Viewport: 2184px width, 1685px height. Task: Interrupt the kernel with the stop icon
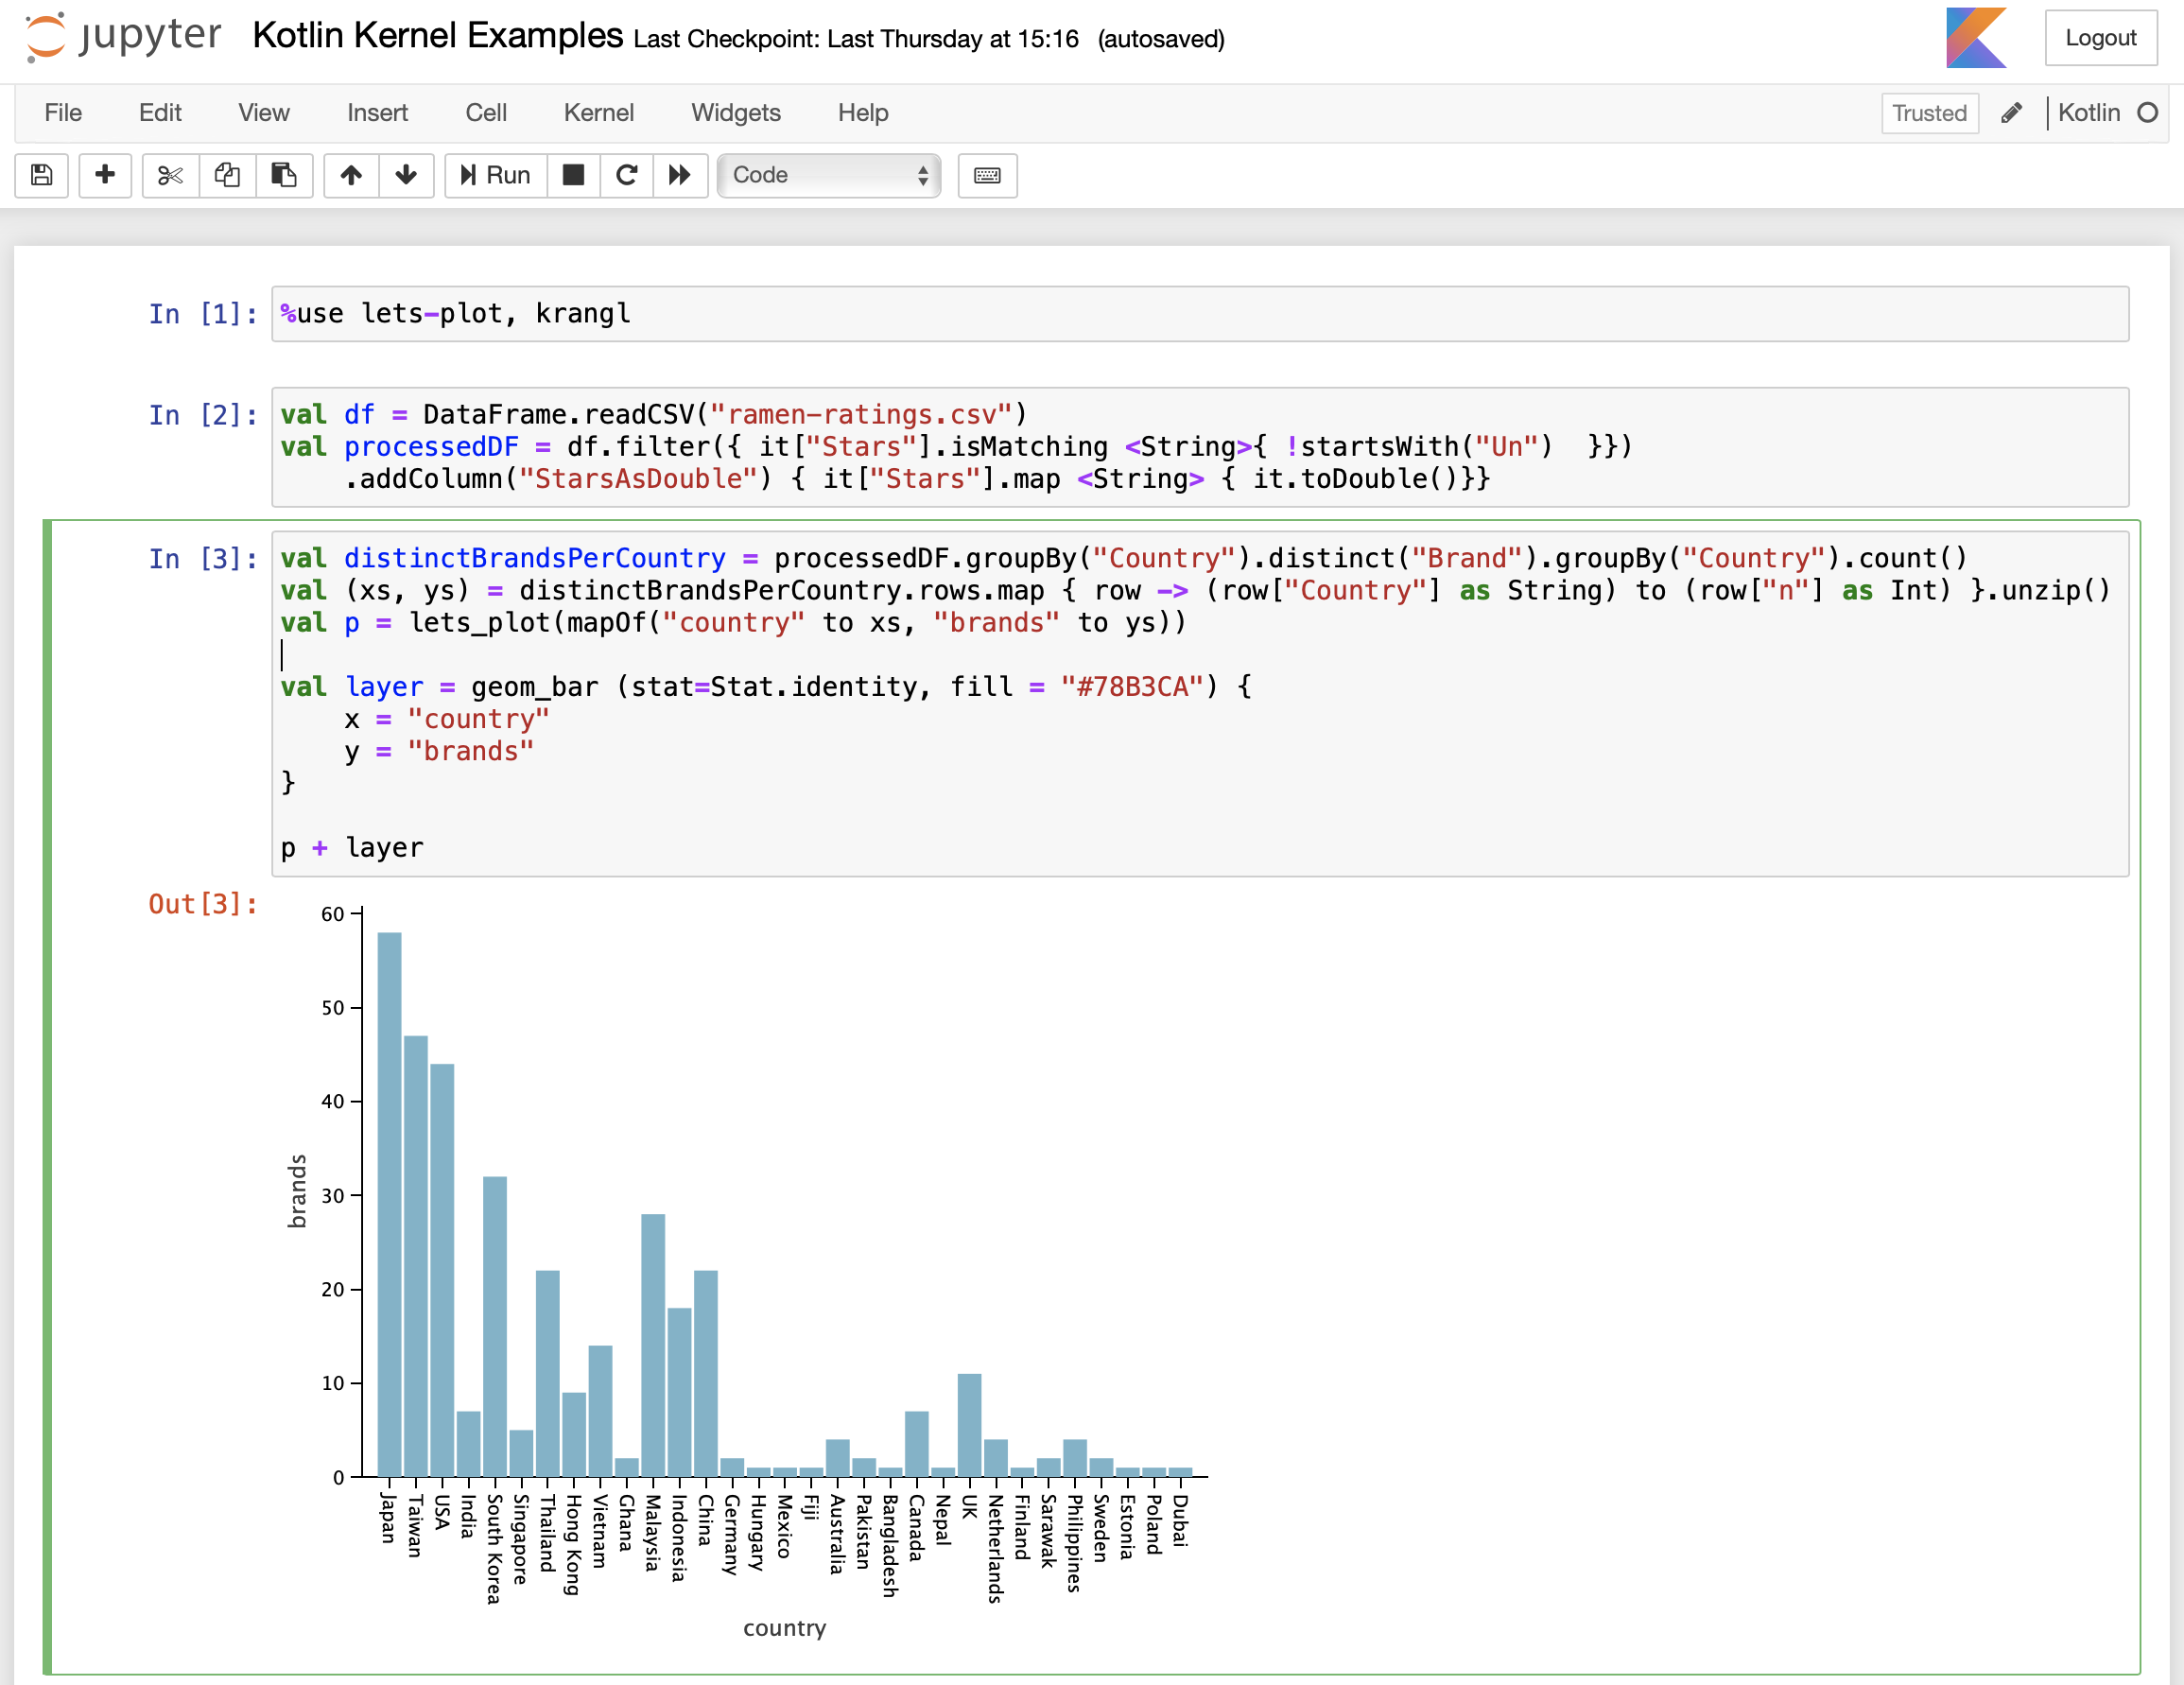coord(573,175)
